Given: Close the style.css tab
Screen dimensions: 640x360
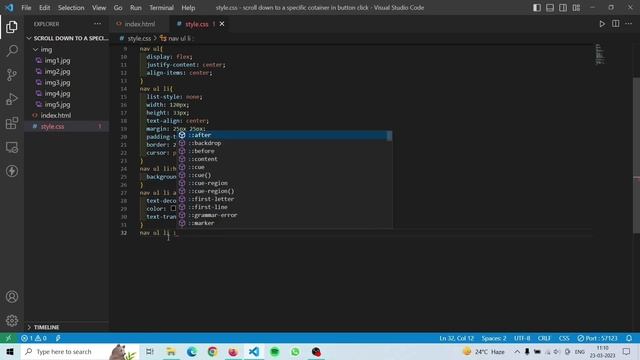Looking at the screenshot, I should click(222, 24).
